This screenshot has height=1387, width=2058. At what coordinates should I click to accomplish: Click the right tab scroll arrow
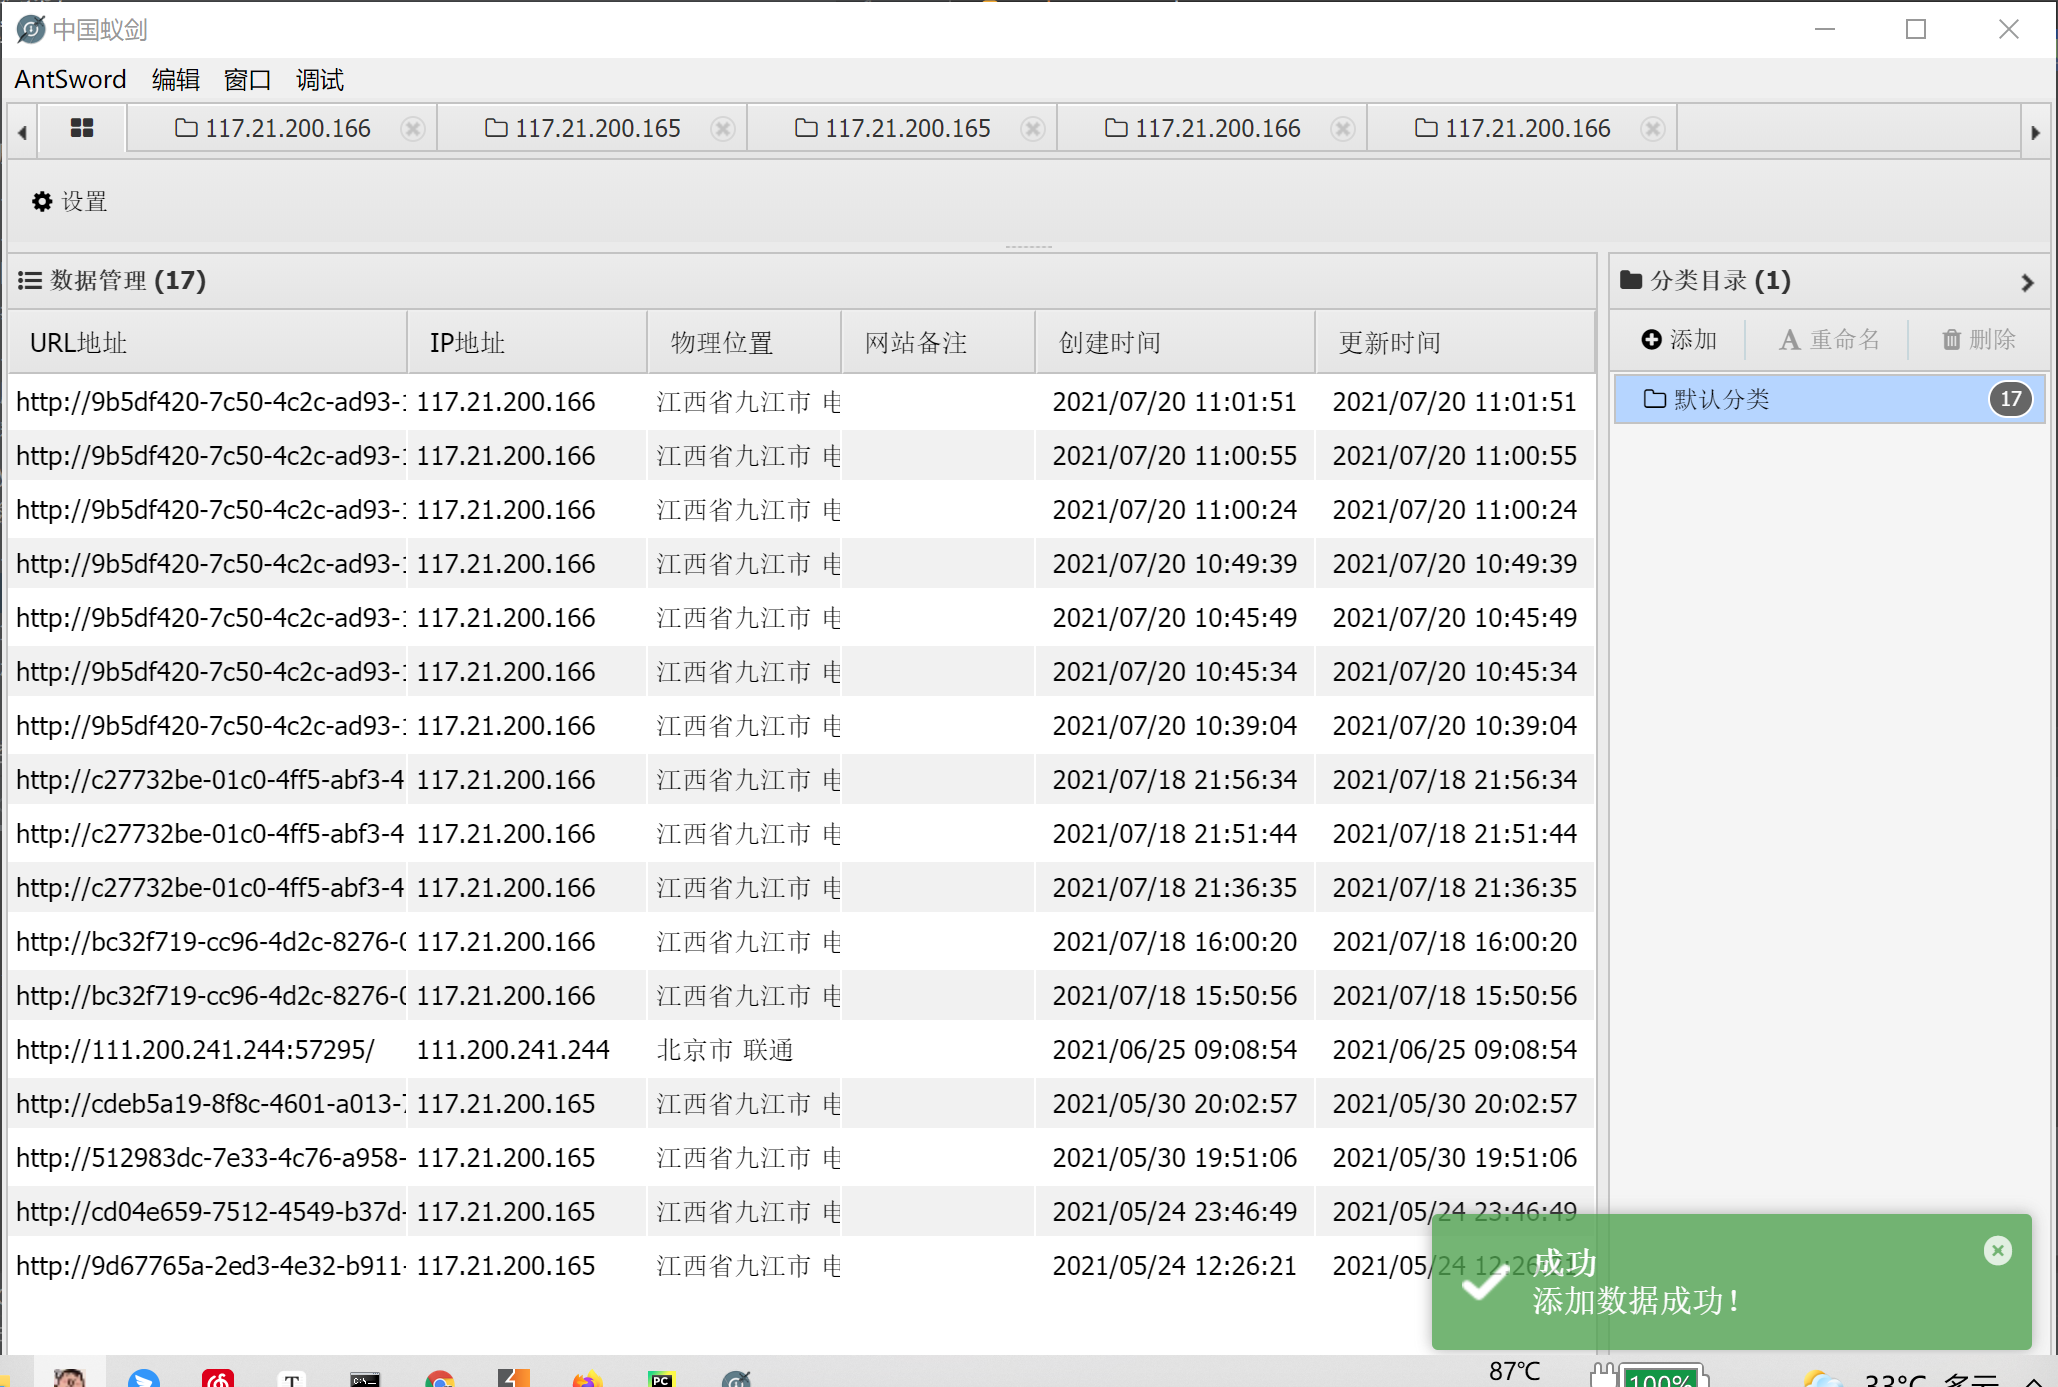point(2035,132)
